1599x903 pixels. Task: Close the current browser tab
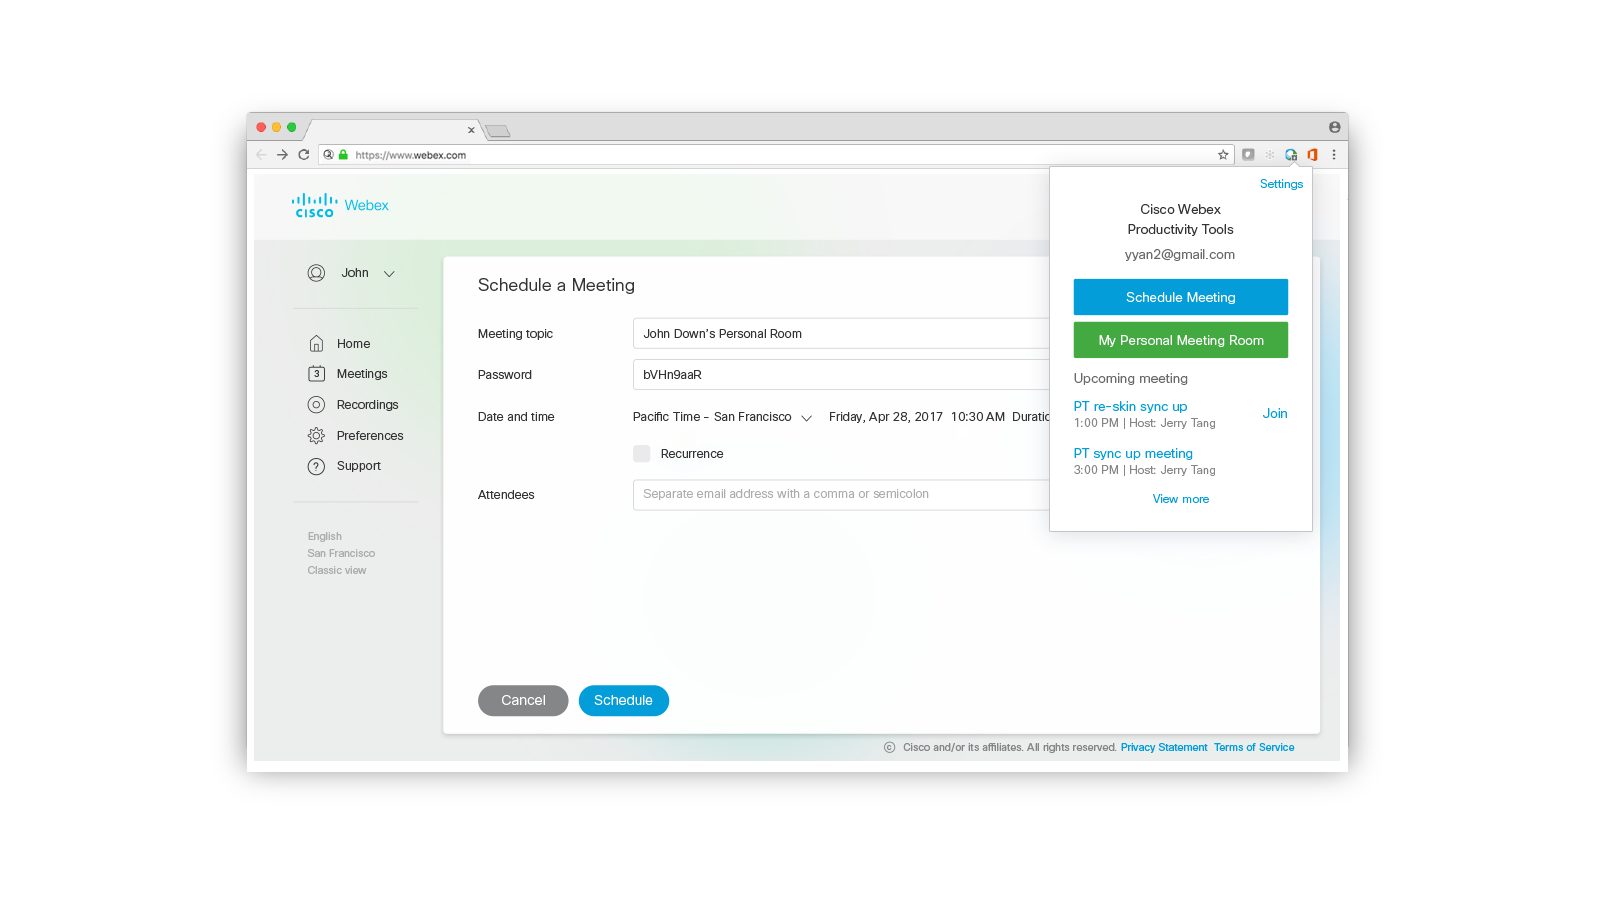(x=471, y=130)
